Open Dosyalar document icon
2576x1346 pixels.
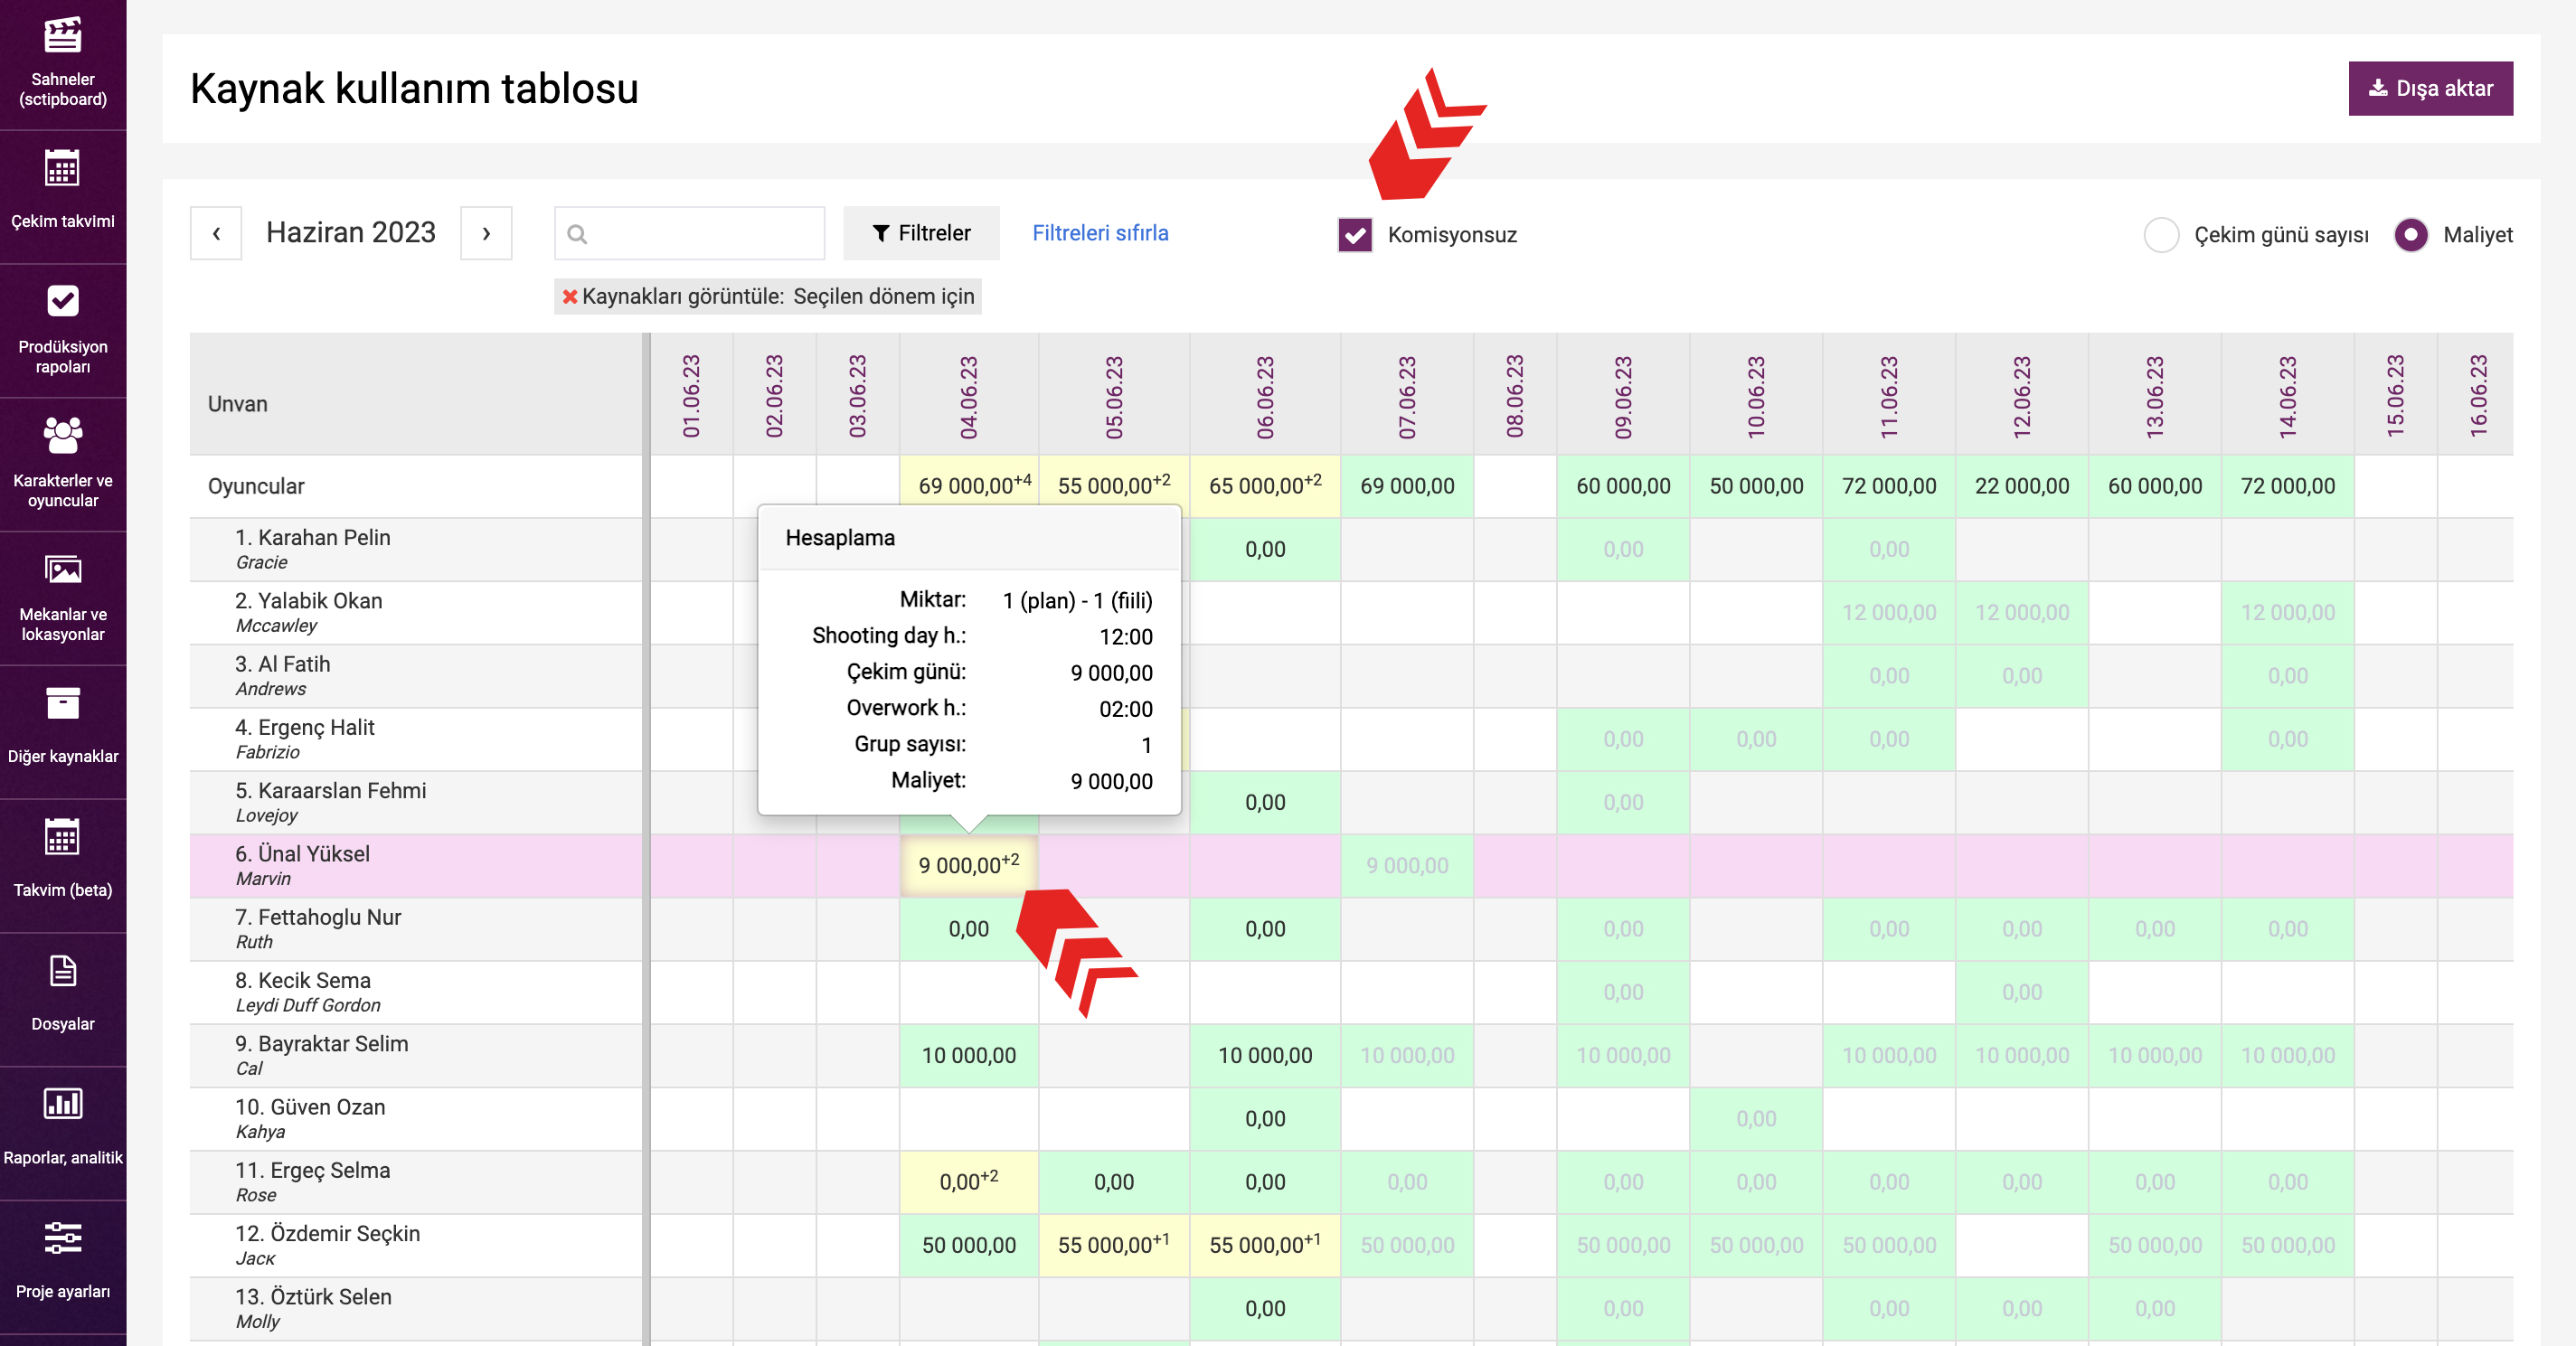[62, 971]
